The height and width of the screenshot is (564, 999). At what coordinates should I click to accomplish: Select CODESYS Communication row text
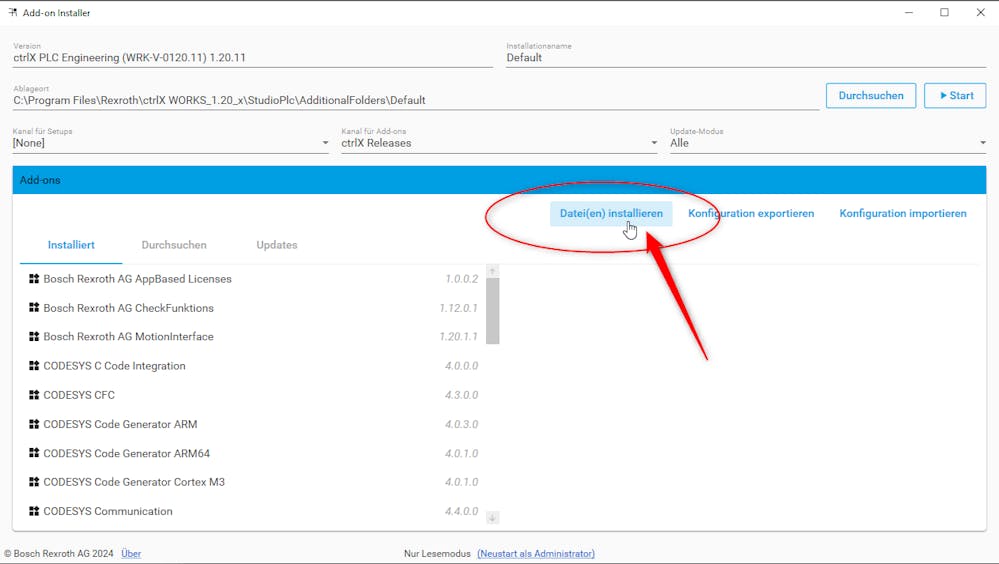108,511
